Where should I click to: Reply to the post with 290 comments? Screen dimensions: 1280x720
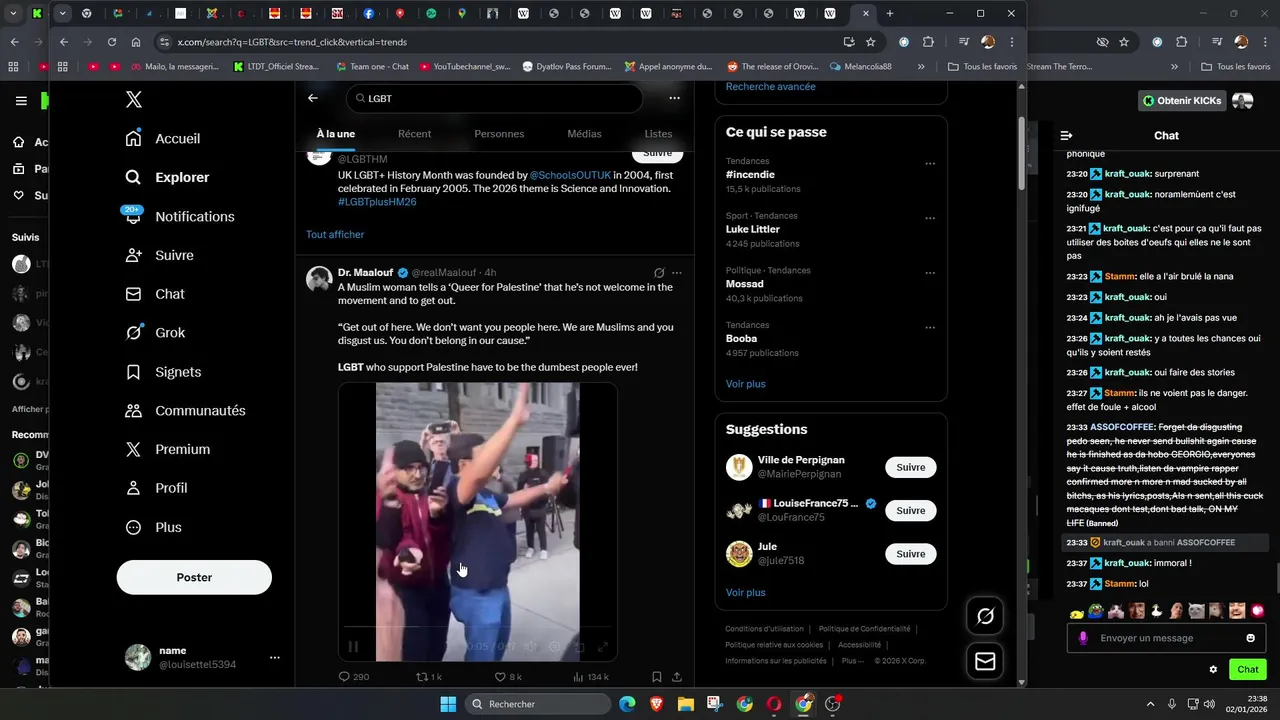(354, 677)
